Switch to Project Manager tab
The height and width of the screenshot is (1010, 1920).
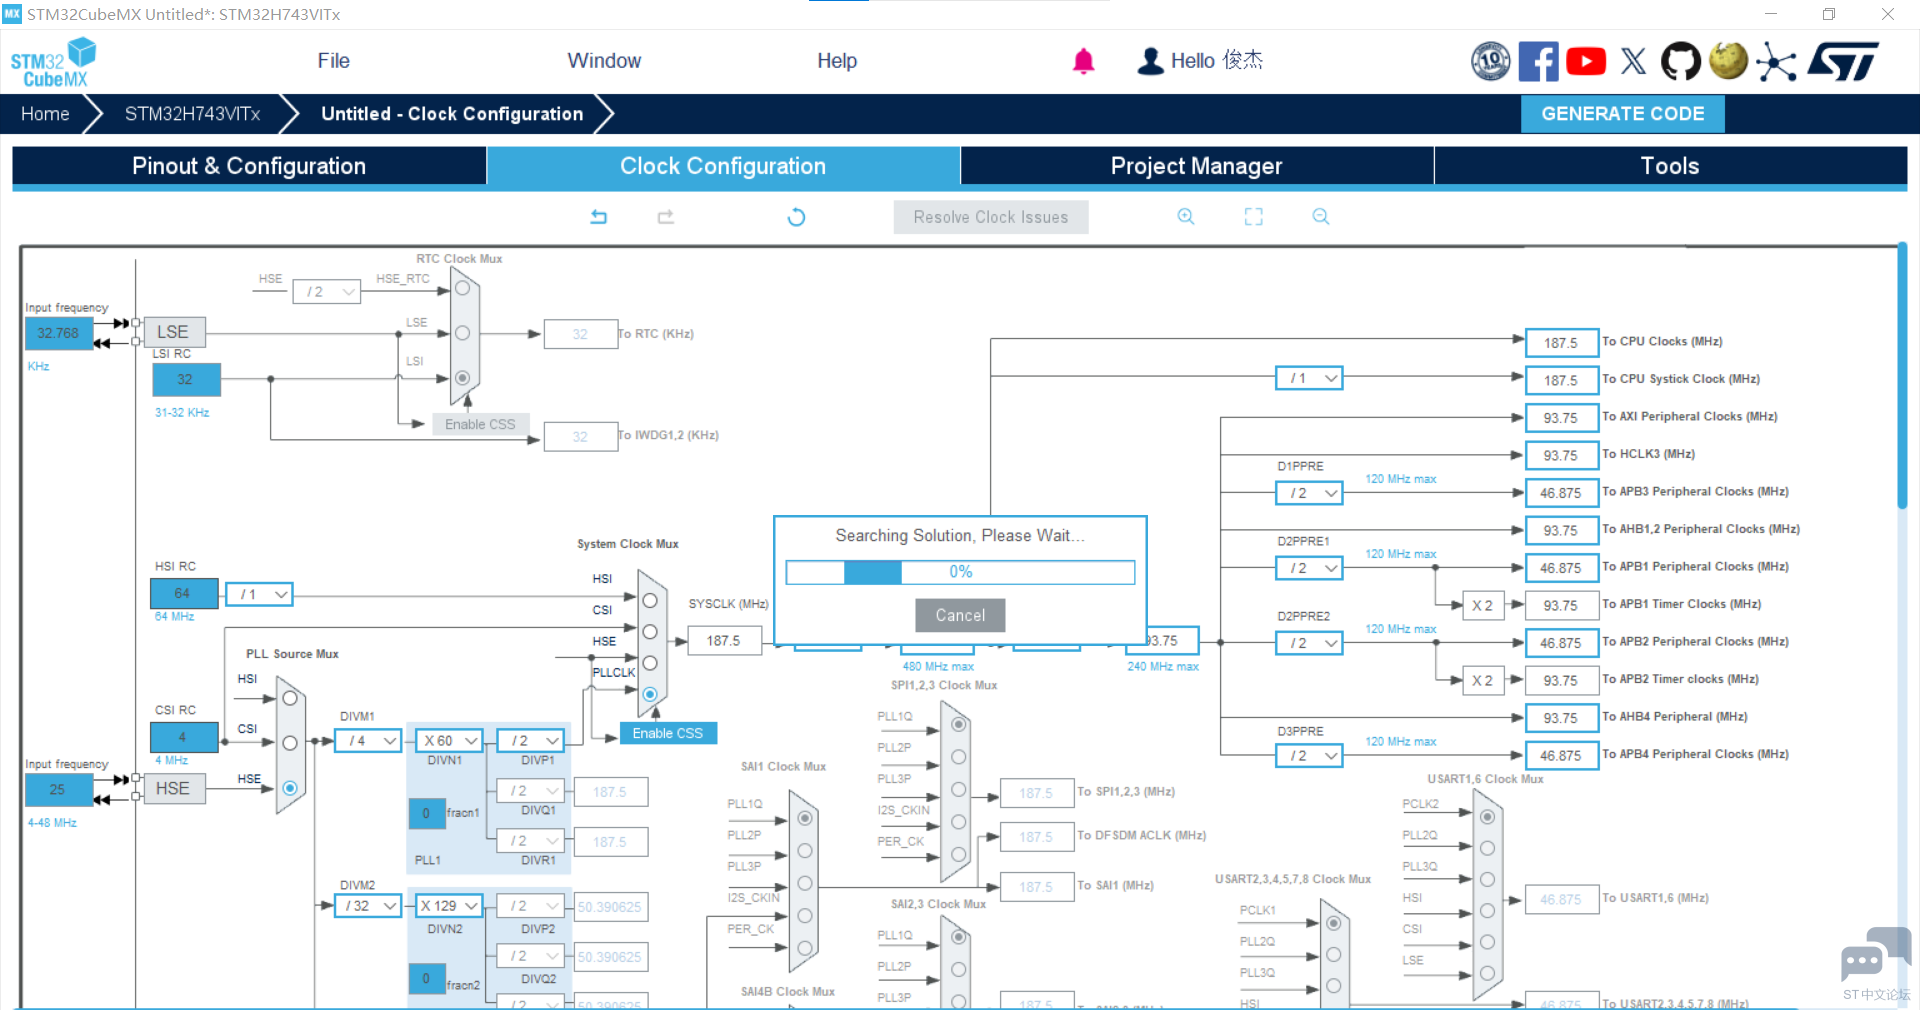[x=1196, y=166]
